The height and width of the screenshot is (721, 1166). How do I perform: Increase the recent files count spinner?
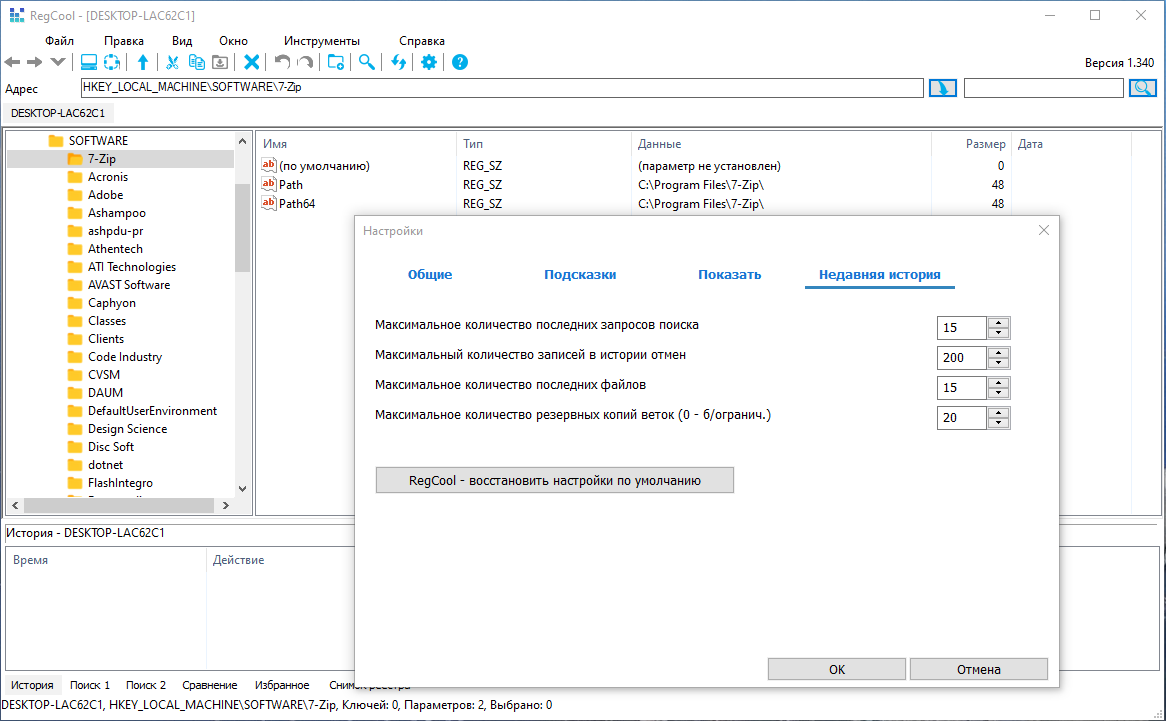point(999,383)
